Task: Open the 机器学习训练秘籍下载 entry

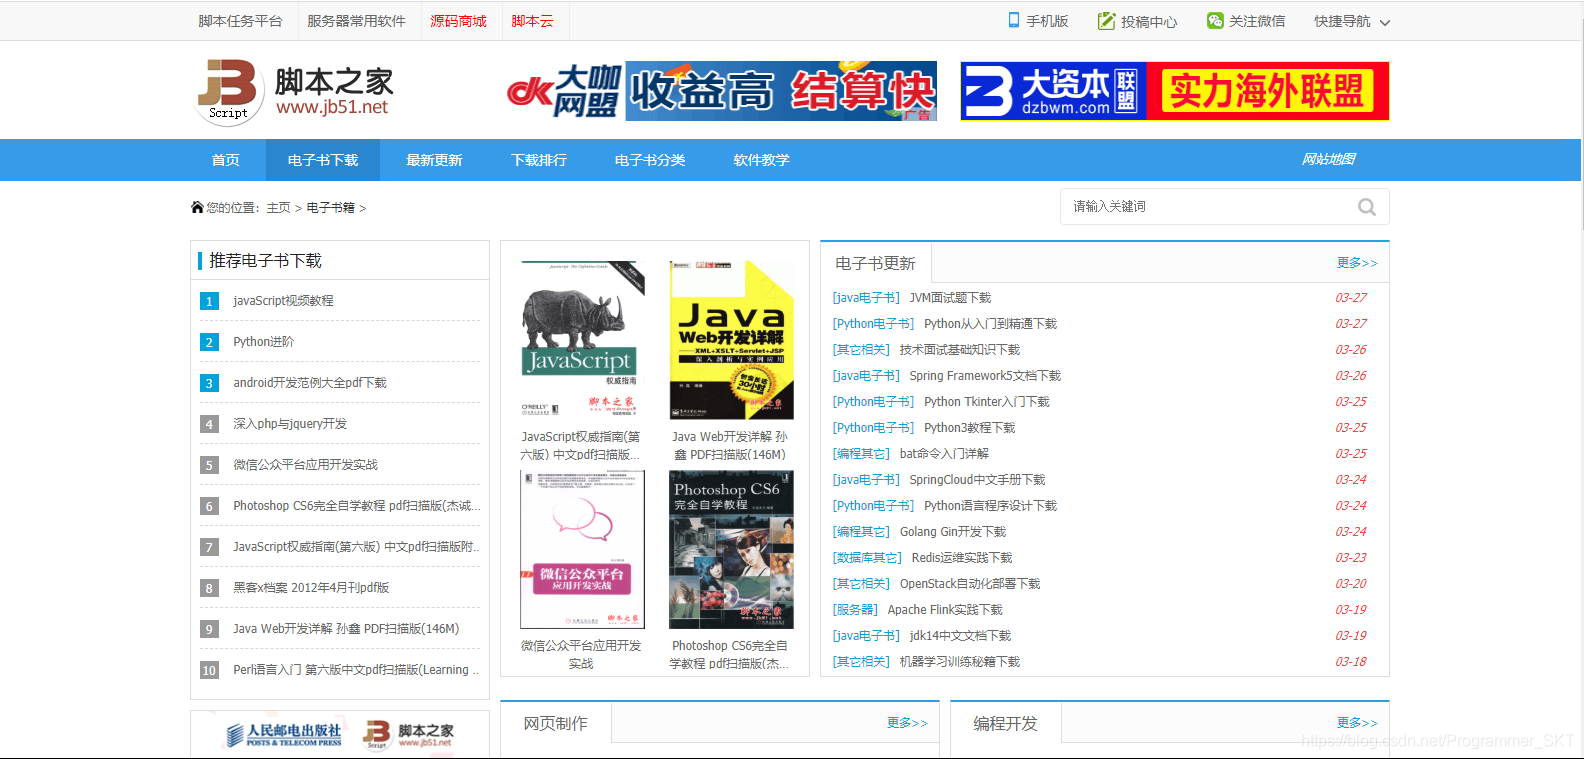Action: [x=960, y=662]
